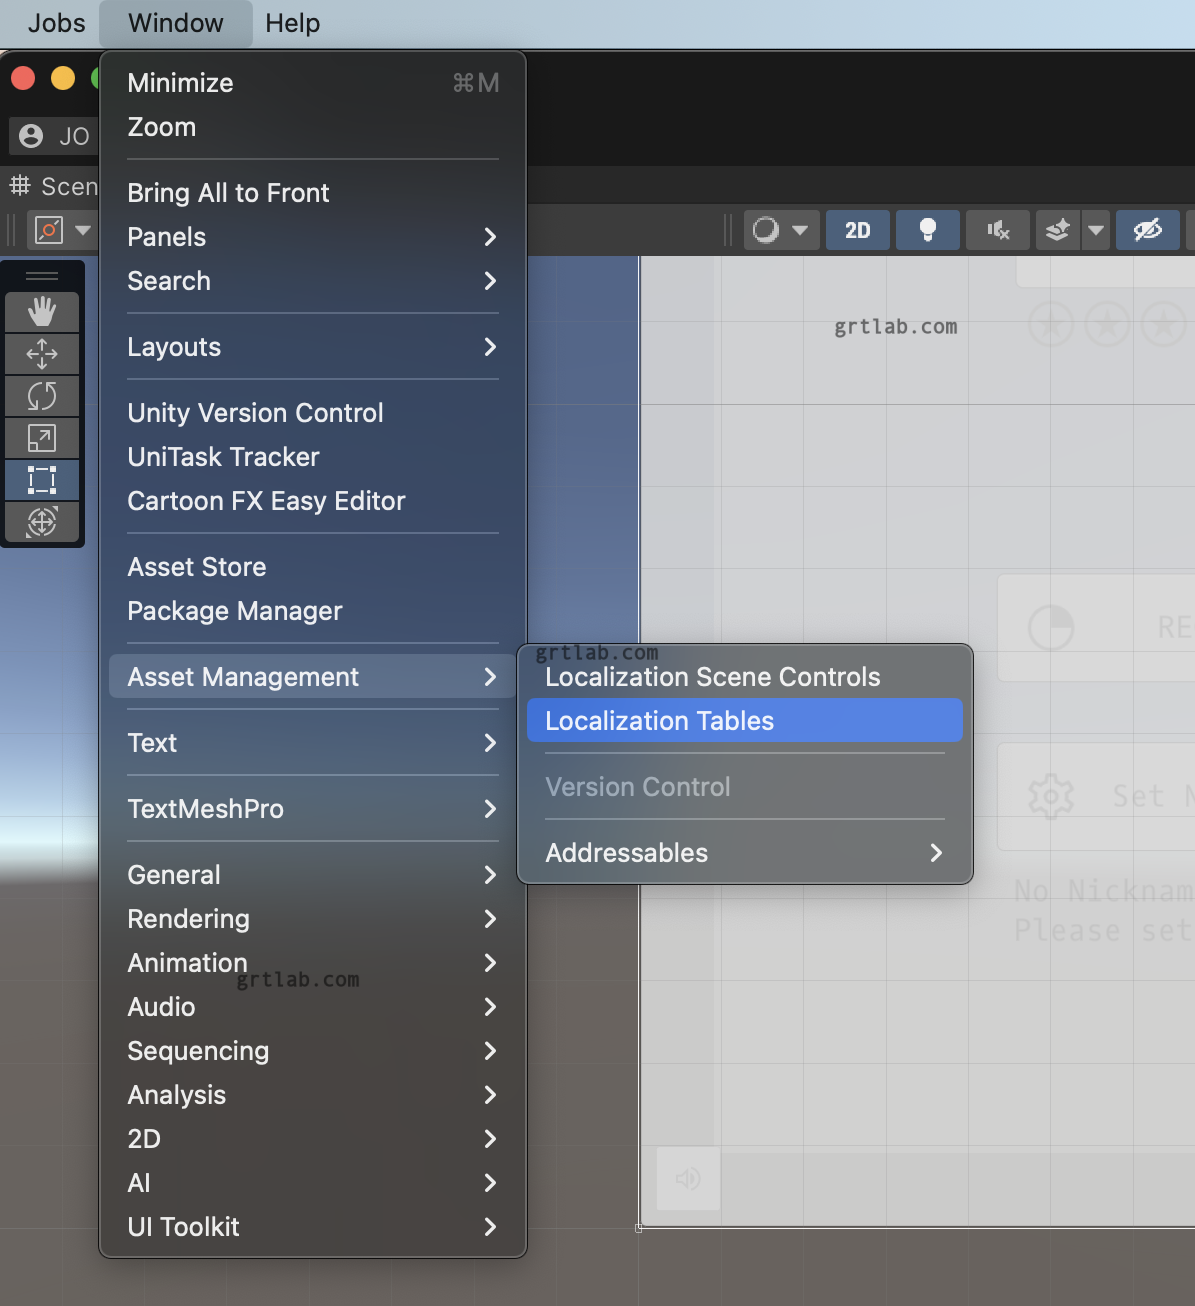Expand the effects options dropdown arrow
The height and width of the screenshot is (1306, 1195).
(x=1094, y=230)
